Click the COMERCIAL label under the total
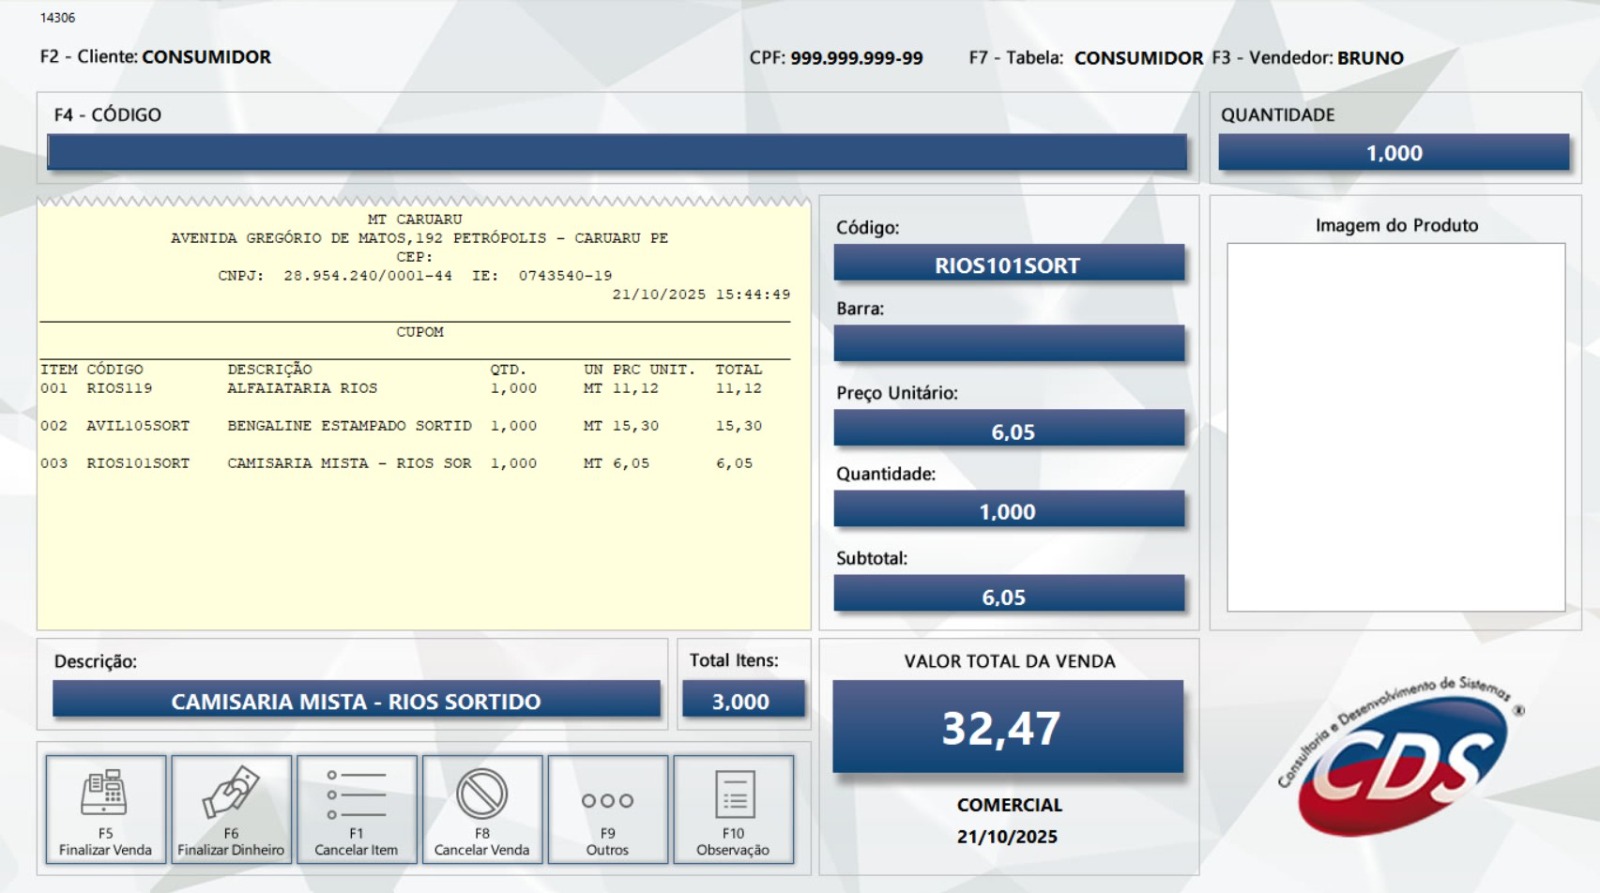The width and height of the screenshot is (1600, 893). pos(1009,805)
